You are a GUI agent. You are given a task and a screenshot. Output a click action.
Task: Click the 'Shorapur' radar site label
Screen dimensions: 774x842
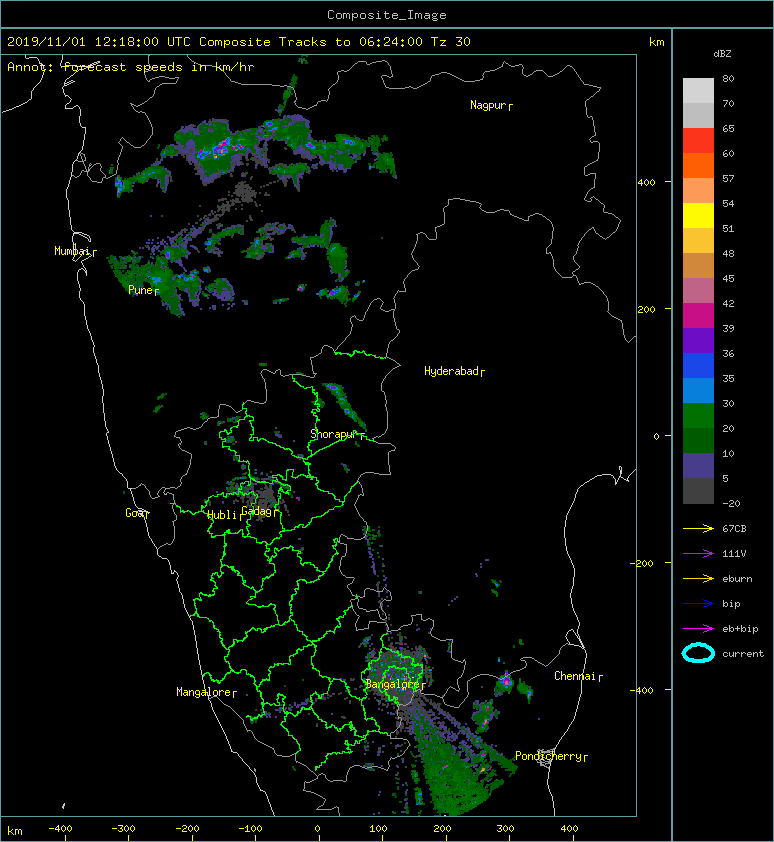pos(334,434)
